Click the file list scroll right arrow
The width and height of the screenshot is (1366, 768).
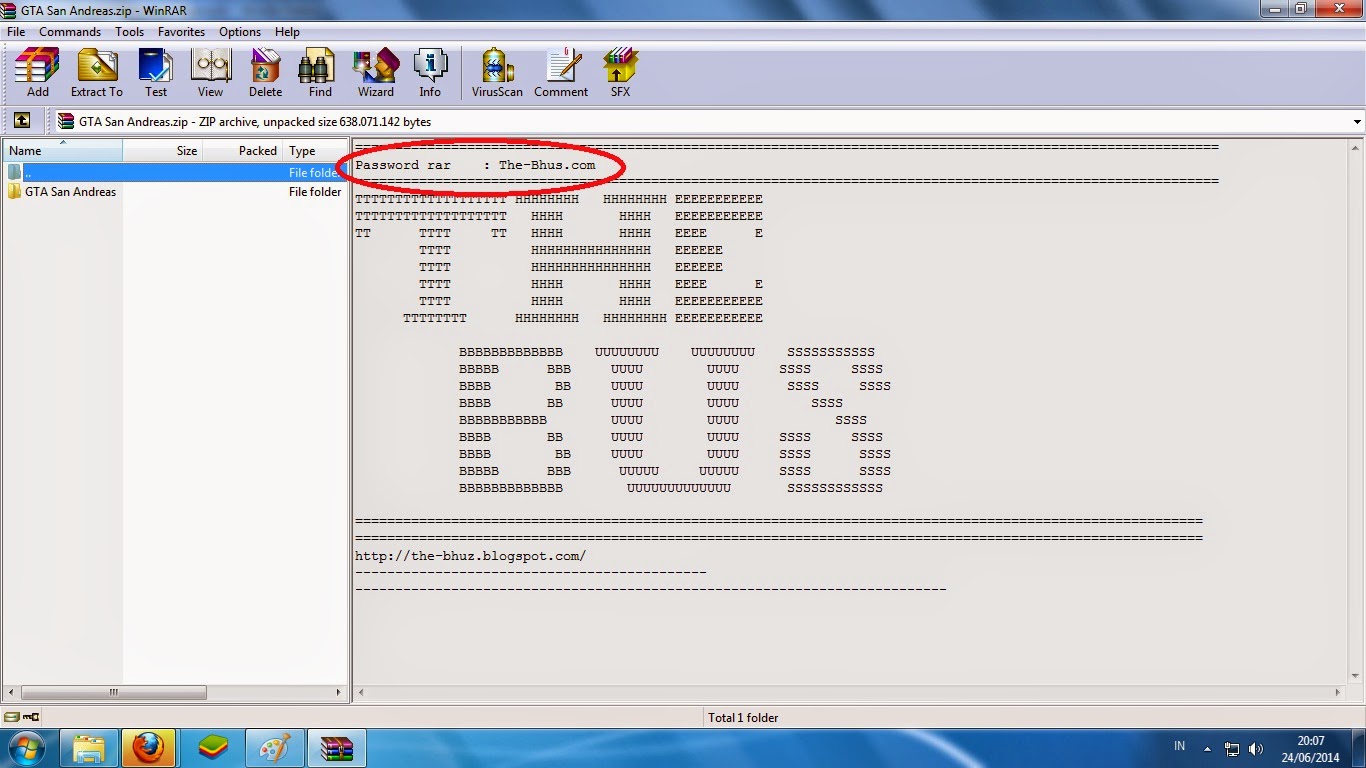[340, 692]
